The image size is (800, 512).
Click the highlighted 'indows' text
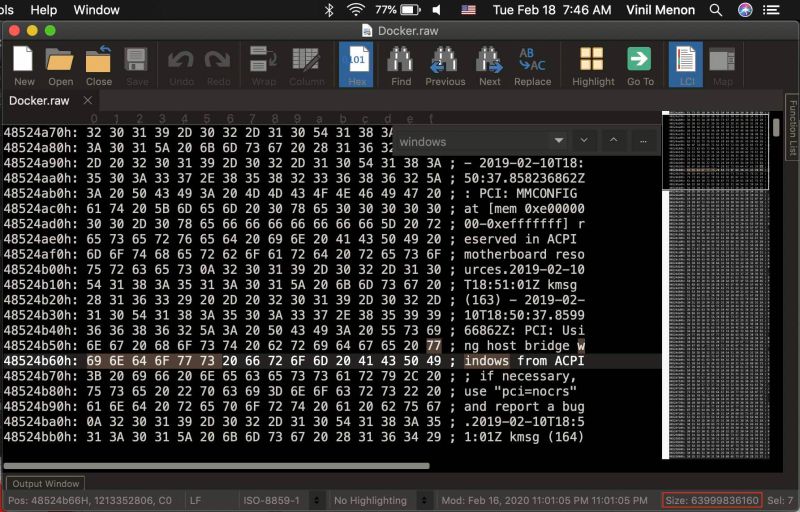[486, 361]
